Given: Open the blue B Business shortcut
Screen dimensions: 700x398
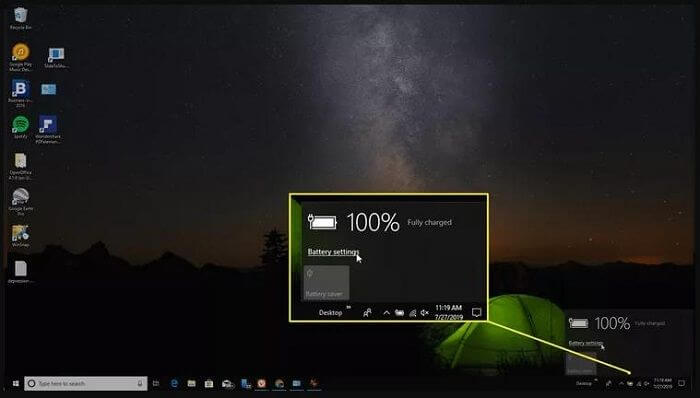Looking at the screenshot, I should tap(21, 93).
